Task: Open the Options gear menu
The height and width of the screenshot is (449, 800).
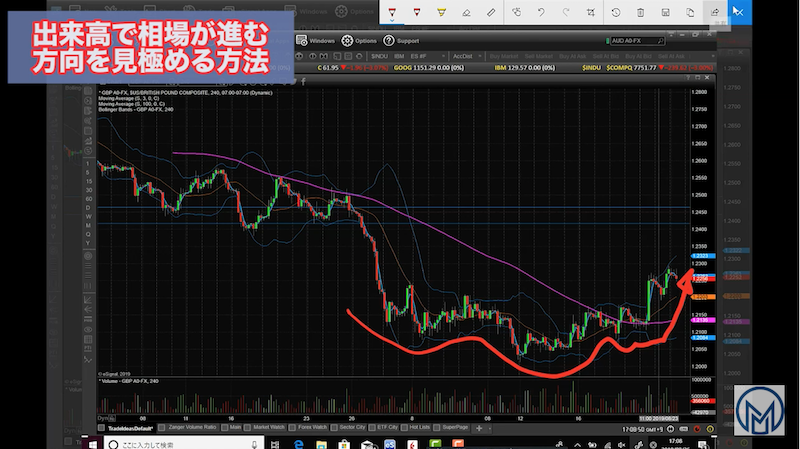Action: tap(361, 41)
